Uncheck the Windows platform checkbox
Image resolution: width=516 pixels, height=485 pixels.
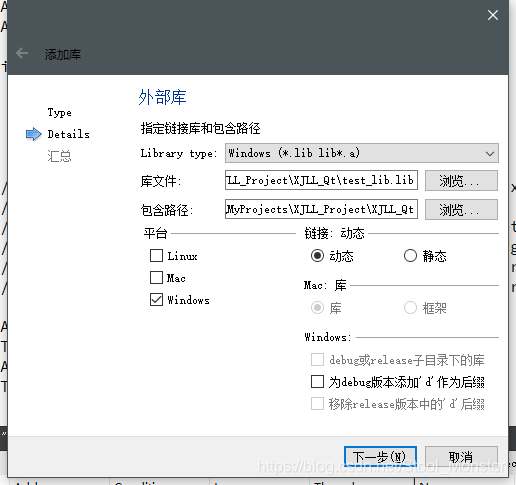(x=156, y=299)
